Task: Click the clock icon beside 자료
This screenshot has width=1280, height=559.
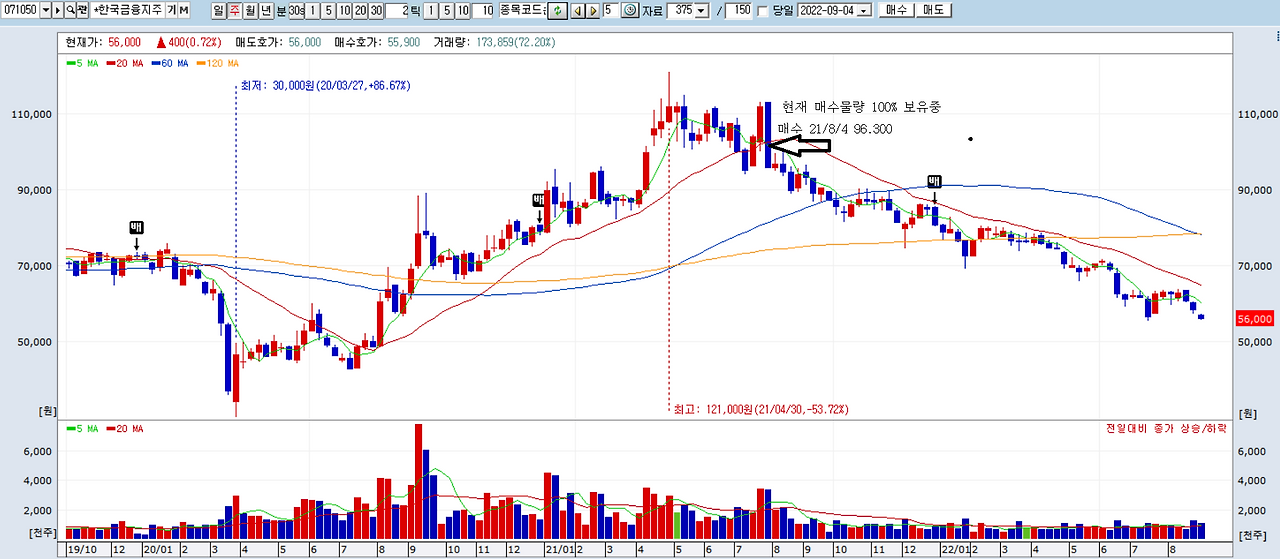Action: (x=630, y=10)
